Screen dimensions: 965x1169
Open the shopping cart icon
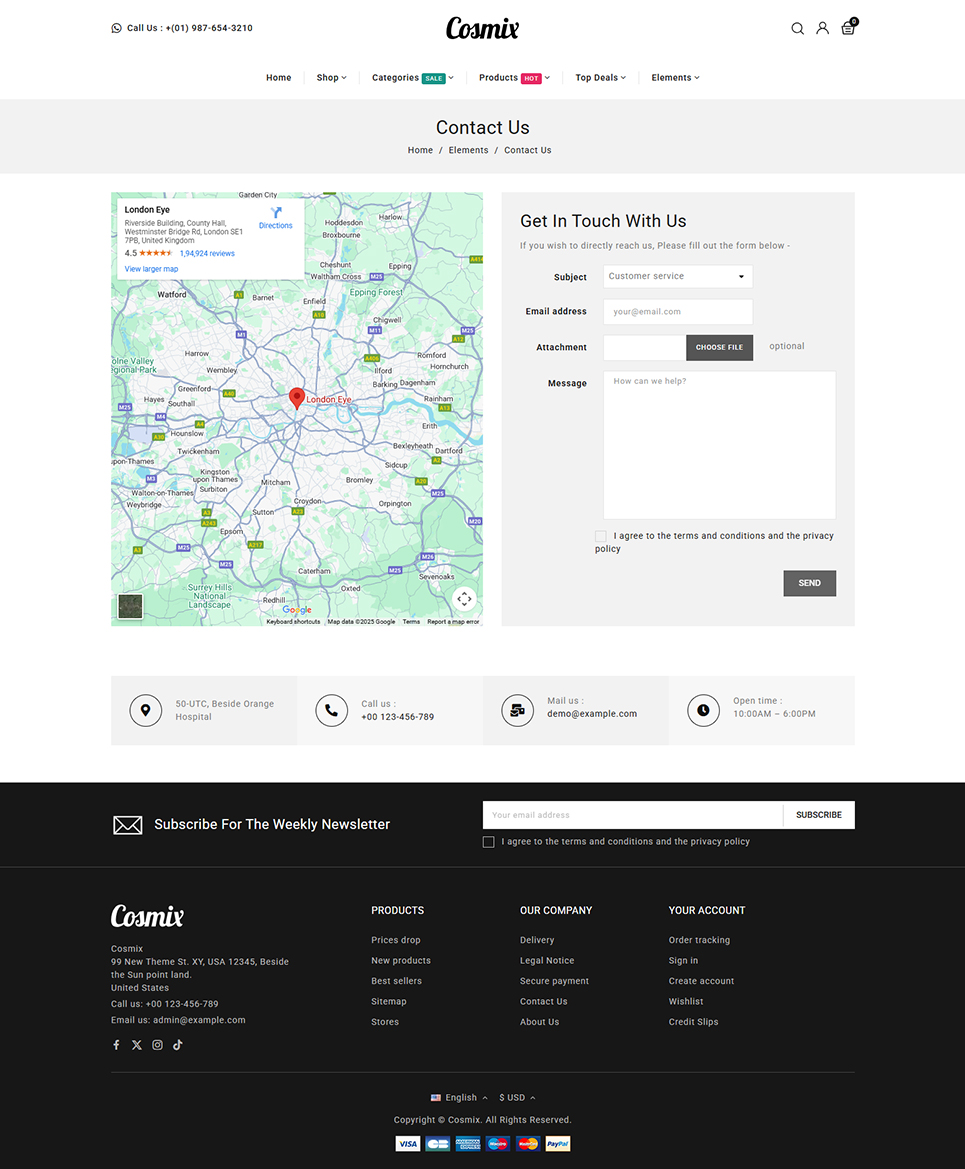(x=848, y=29)
